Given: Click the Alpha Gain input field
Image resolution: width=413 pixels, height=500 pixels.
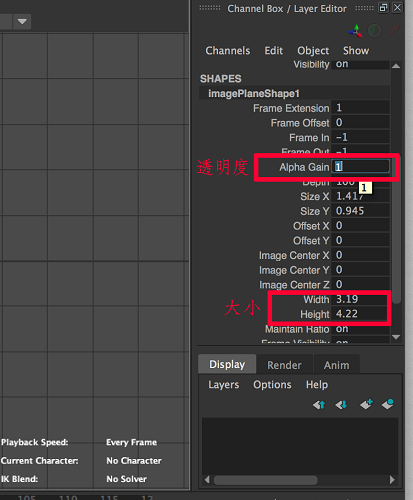Looking at the screenshot, I should [360, 167].
